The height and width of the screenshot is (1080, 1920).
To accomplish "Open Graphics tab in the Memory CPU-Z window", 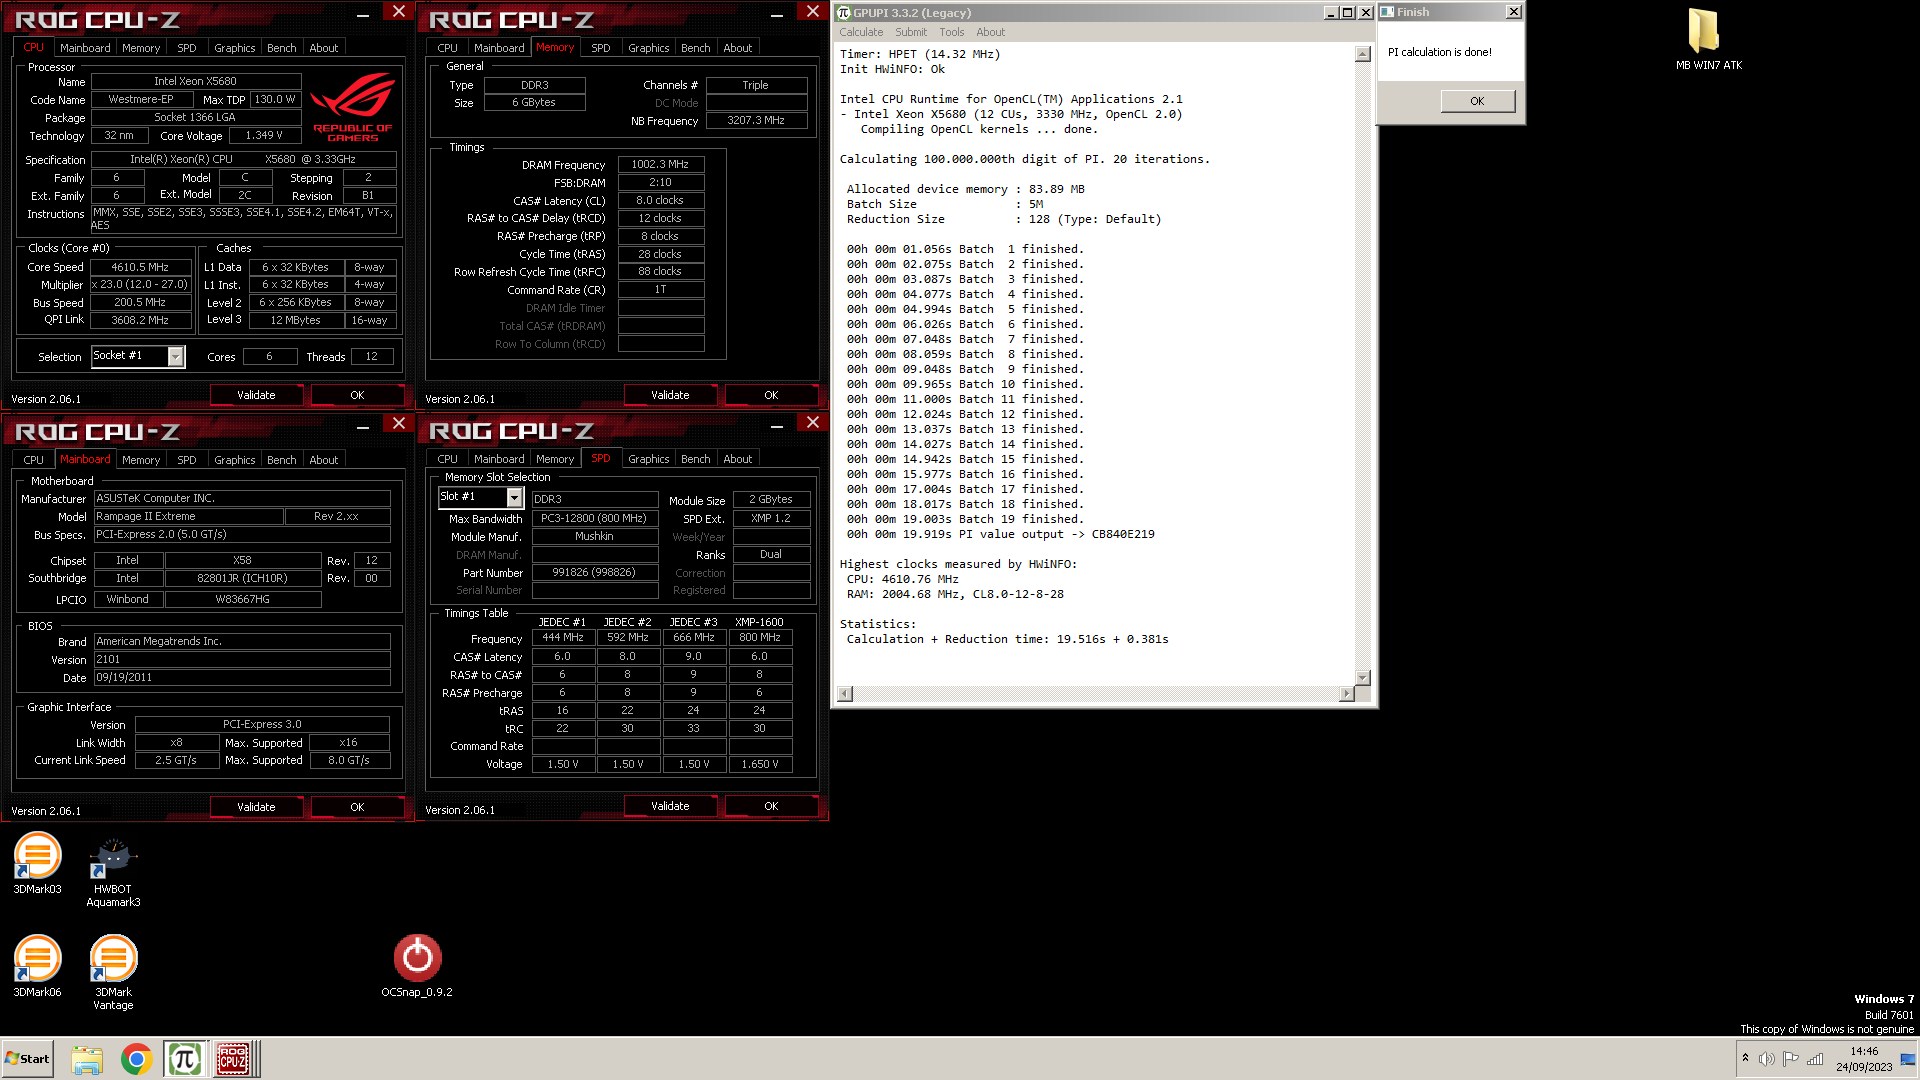I will 649,48.
